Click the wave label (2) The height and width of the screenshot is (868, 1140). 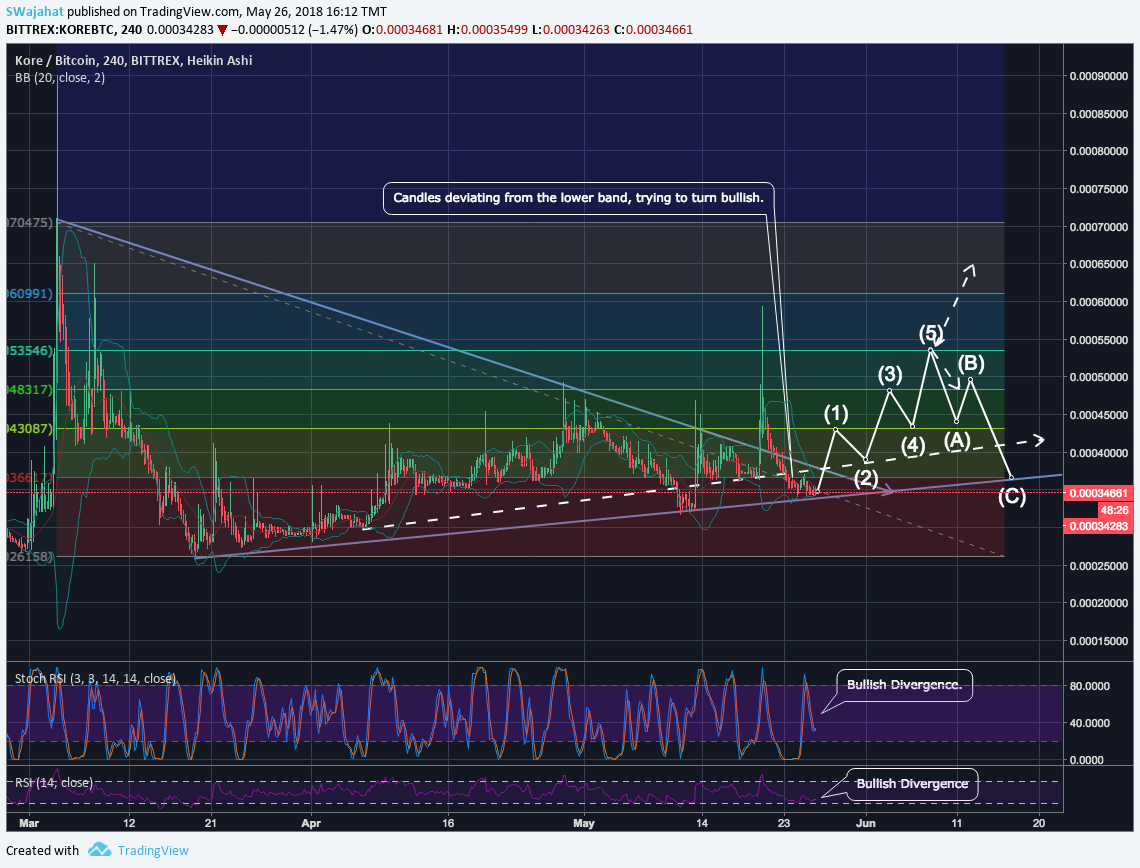(866, 478)
